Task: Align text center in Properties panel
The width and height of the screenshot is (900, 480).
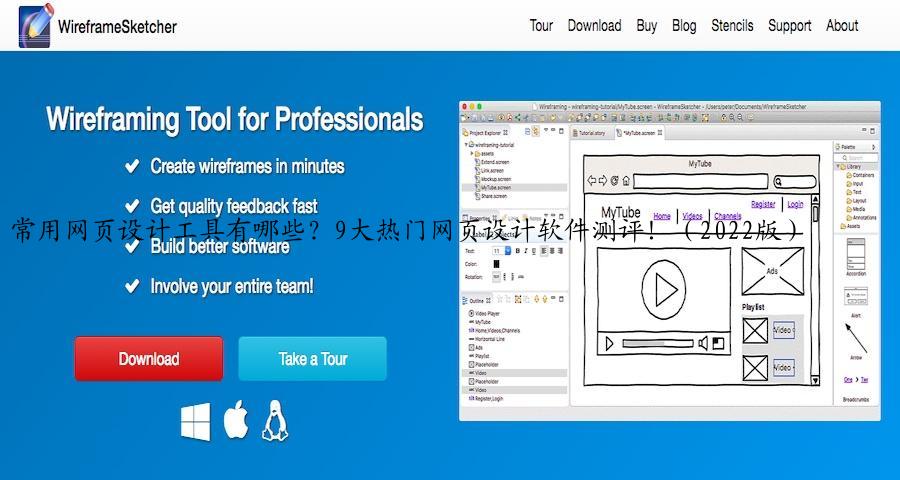Action: click(x=552, y=251)
